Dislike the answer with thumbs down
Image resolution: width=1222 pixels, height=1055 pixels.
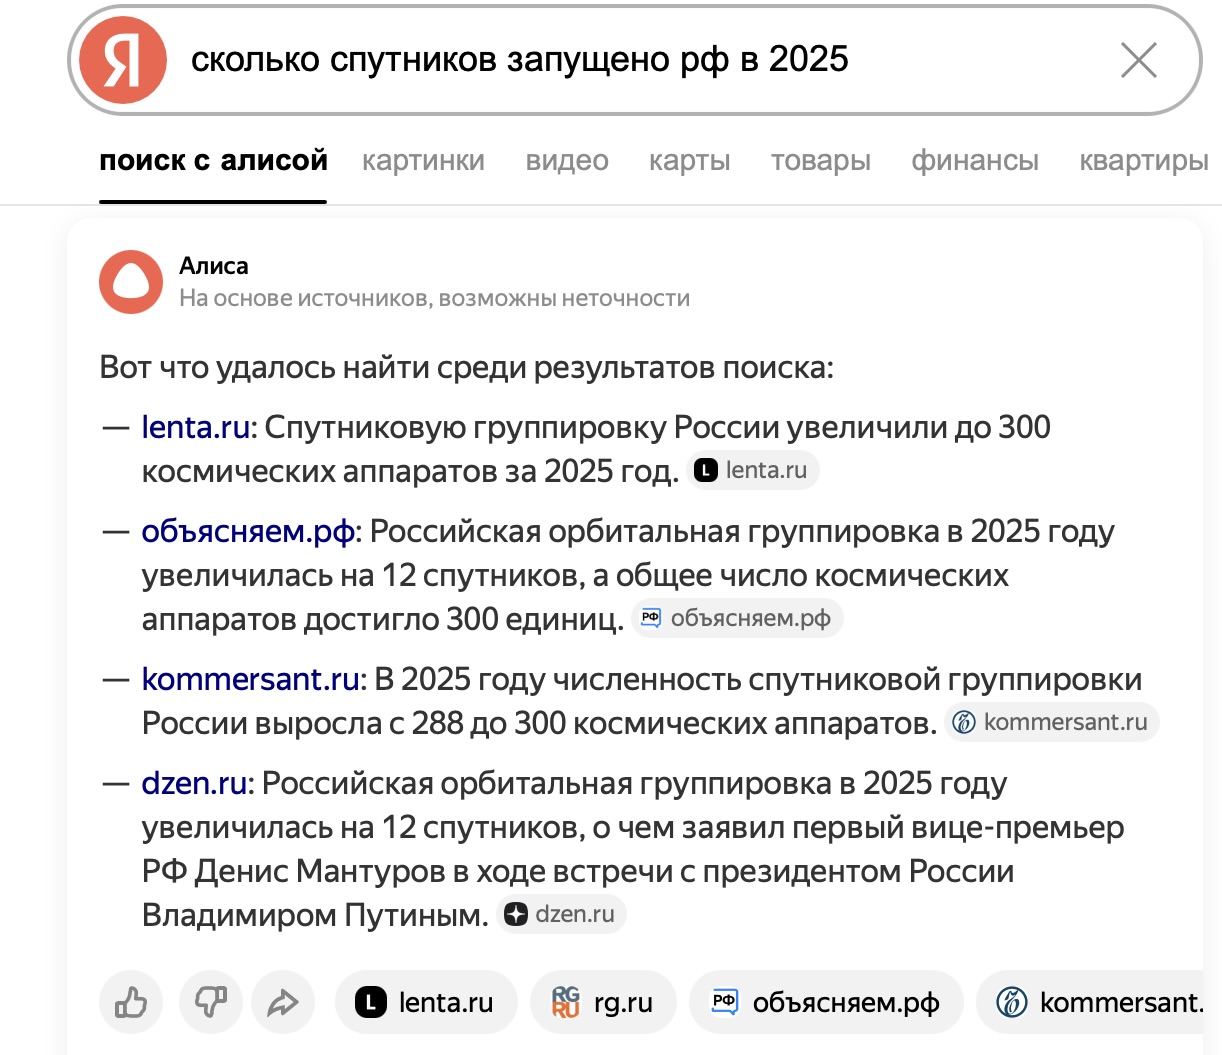pyautogui.click(x=211, y=1002)
